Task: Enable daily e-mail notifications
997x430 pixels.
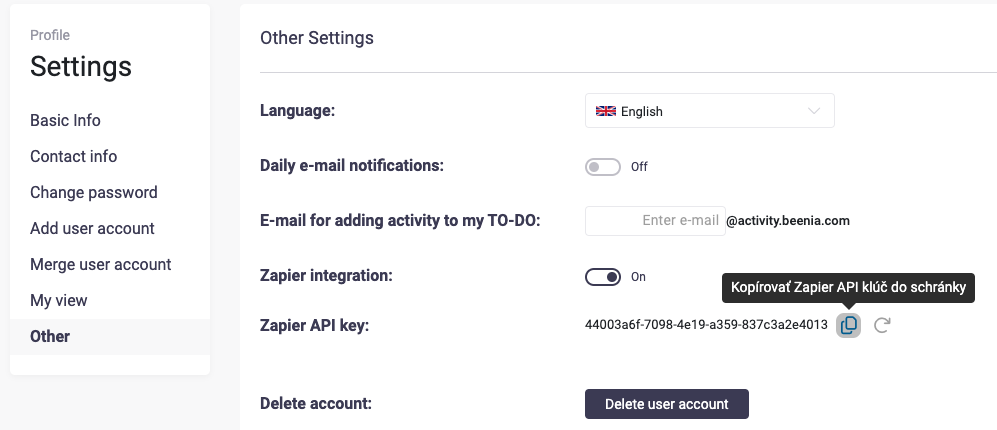Action: click(603, 167)
